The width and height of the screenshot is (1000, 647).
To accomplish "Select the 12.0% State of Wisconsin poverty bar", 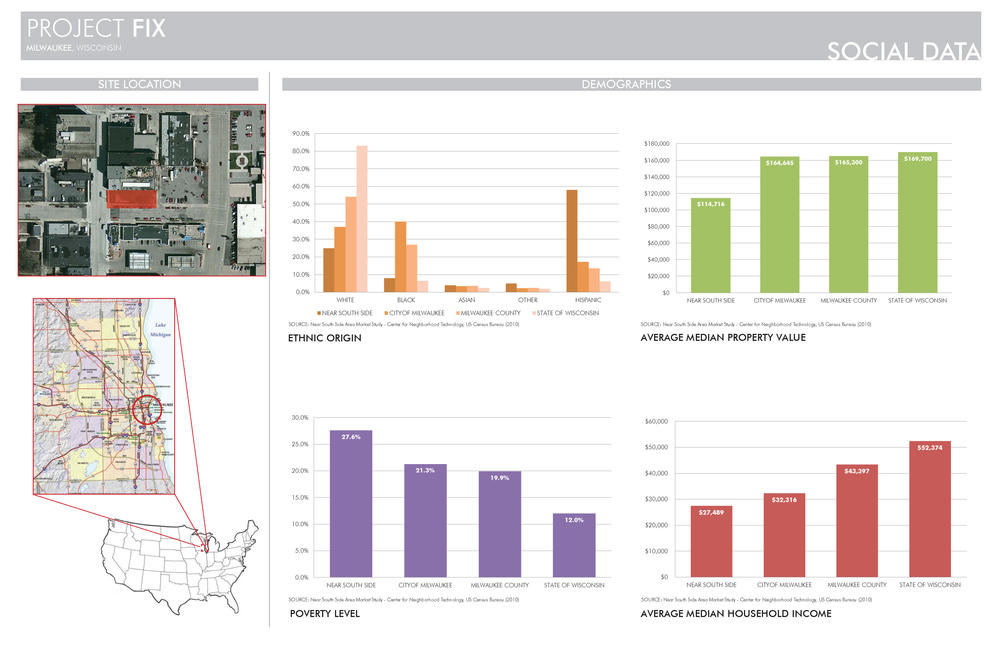I will pos(574,545).
